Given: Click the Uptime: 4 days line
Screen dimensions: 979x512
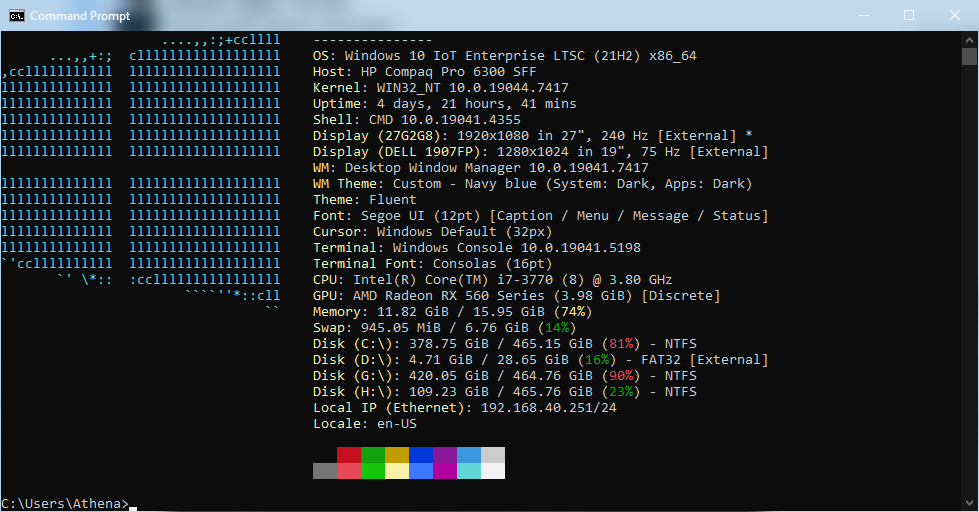Looking at the screenshot, I should coord(445,104).
